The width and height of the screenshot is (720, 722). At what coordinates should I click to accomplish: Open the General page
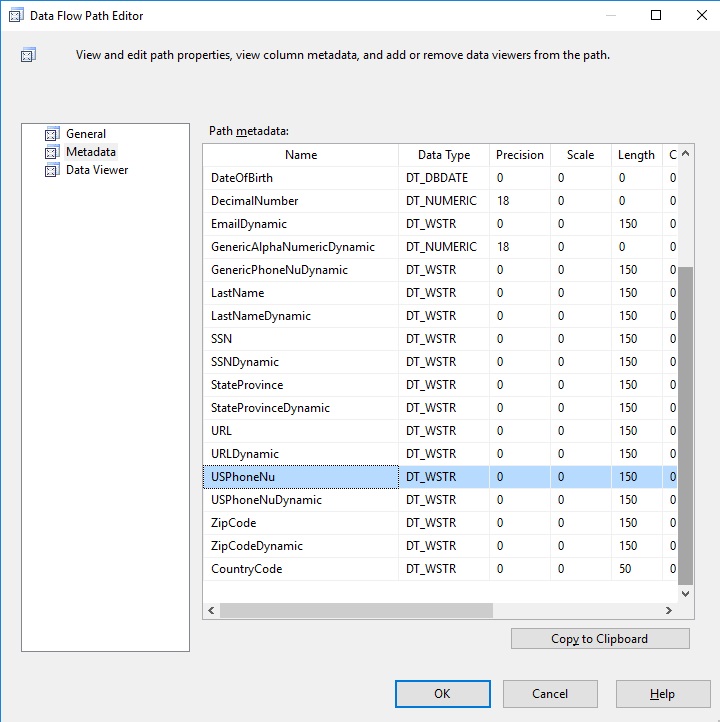point(86,134)
